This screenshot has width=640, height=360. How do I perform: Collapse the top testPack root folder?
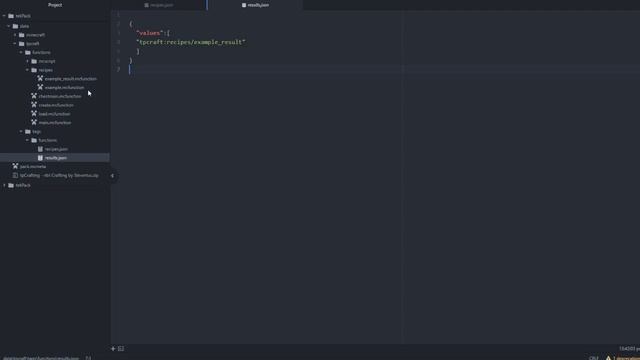tap(4, 16)
